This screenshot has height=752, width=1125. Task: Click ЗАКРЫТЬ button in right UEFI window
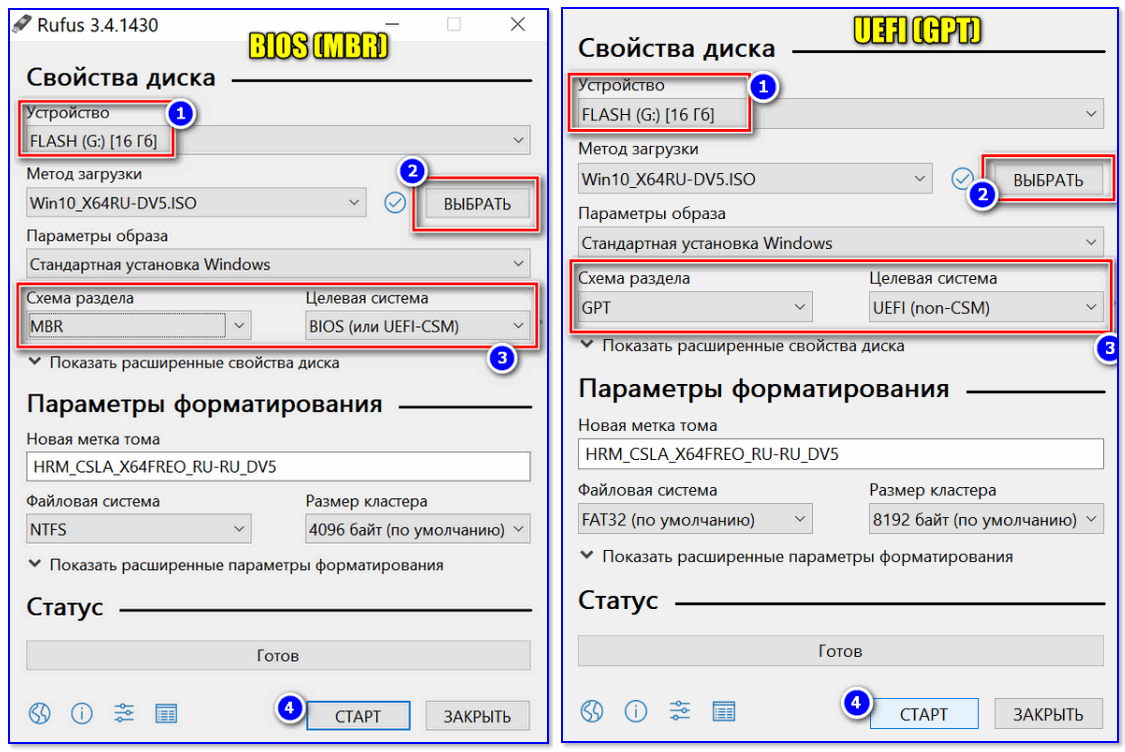(1048, 713)
